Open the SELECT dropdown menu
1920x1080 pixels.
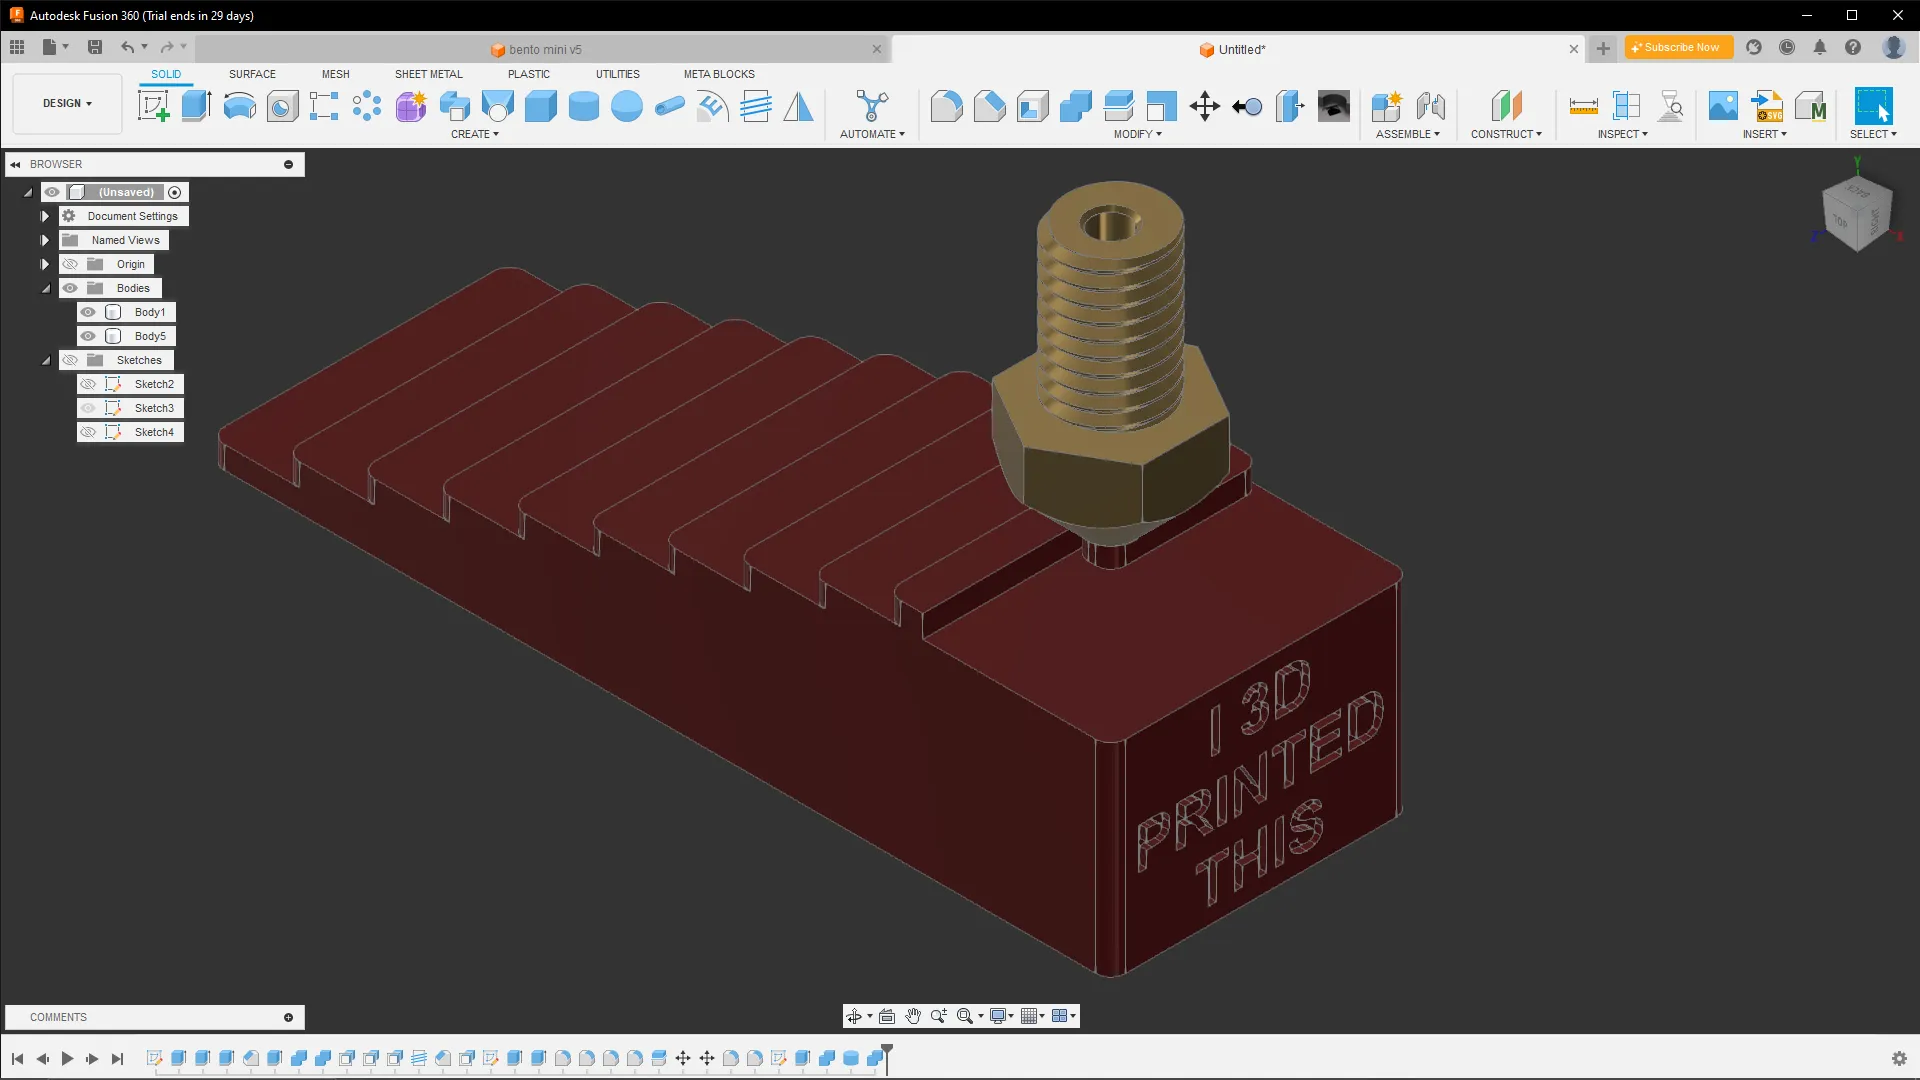(x=1874, y=133)
